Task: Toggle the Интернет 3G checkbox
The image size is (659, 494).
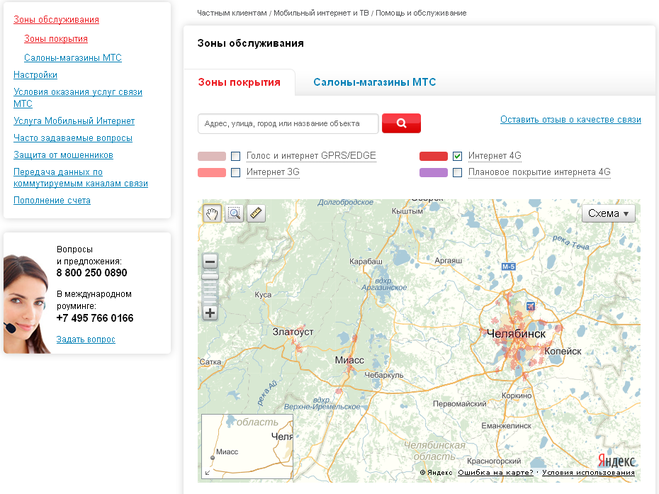Action: 236,172
